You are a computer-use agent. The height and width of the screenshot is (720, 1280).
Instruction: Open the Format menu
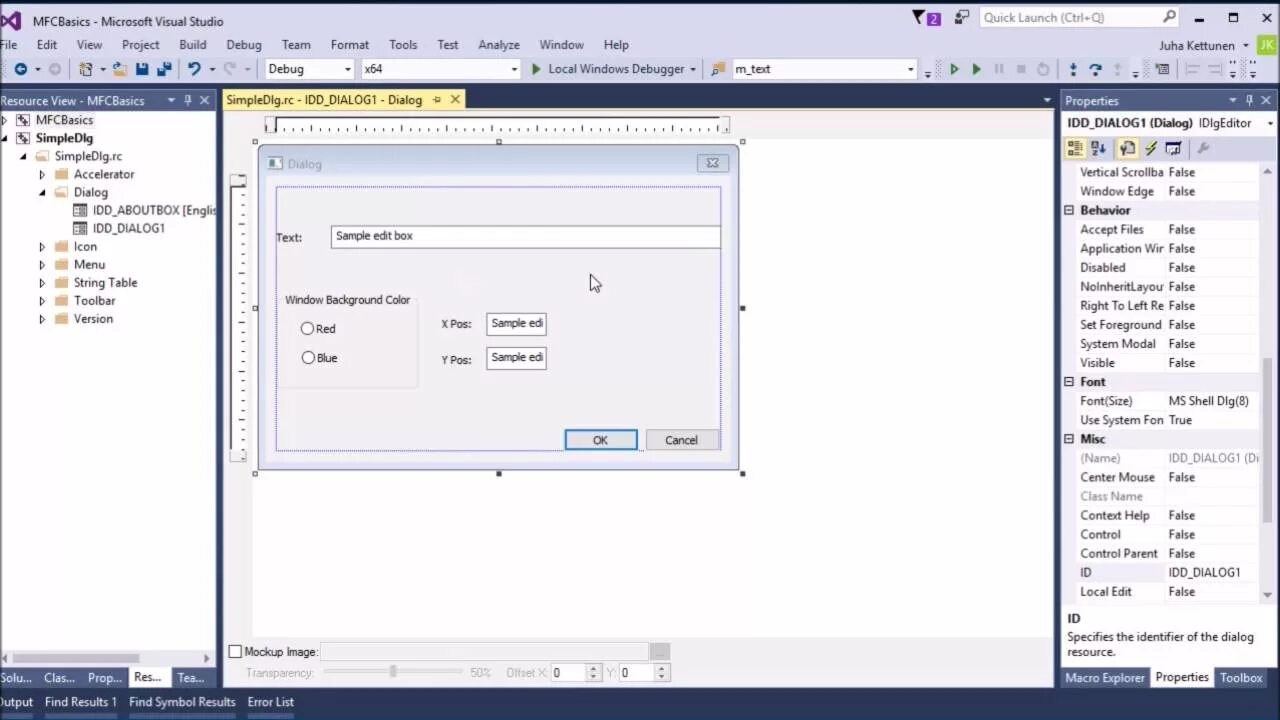point(350,45)
